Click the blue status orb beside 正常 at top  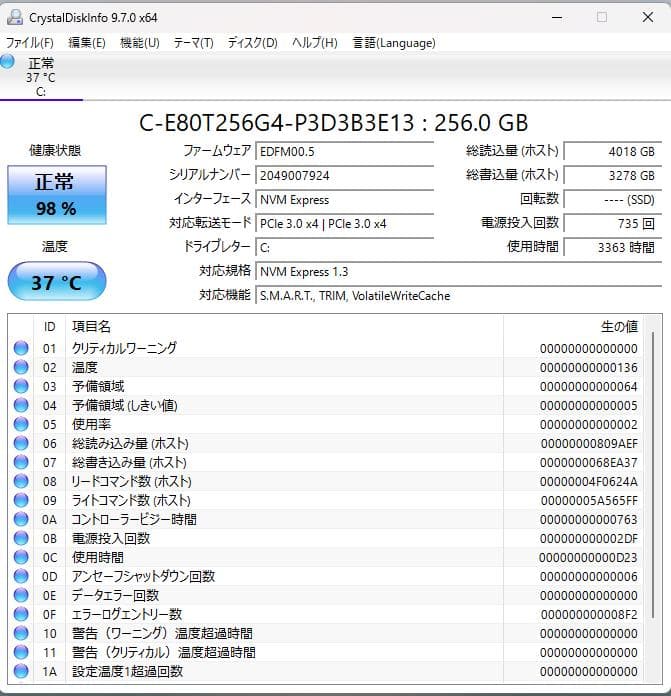(x=7, y=61)
